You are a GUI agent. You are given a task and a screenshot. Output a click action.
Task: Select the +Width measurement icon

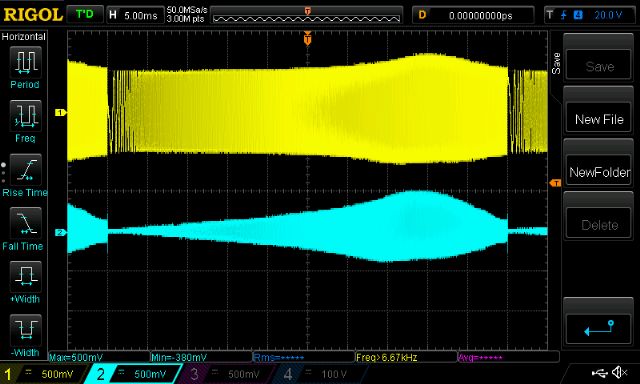pos(25,277)
